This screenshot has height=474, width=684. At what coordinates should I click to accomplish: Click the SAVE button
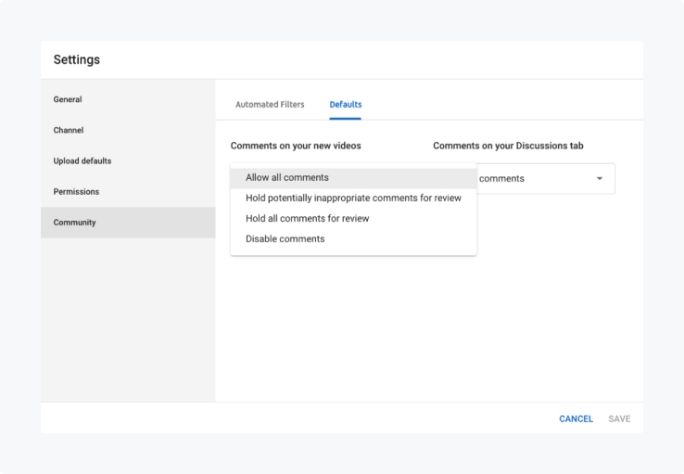click(619, 419)
